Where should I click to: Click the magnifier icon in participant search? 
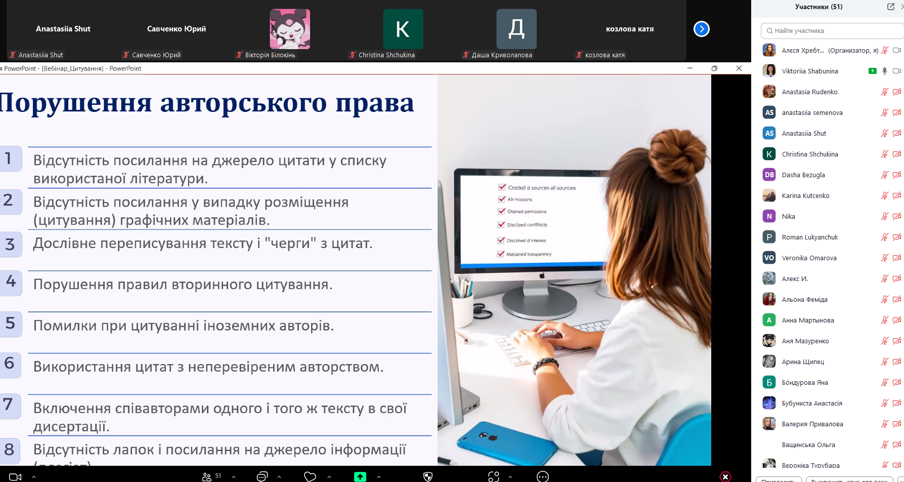coord(769,31)
